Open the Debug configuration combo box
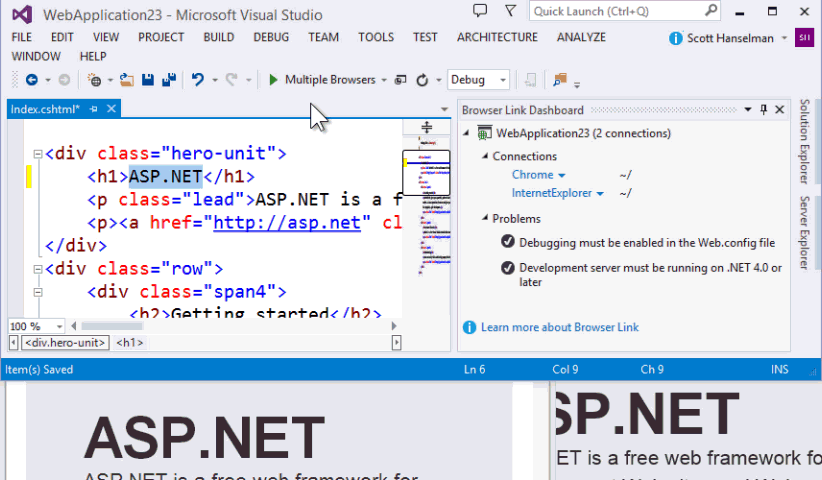The image size is (822, 480). (x=478, y=80)
